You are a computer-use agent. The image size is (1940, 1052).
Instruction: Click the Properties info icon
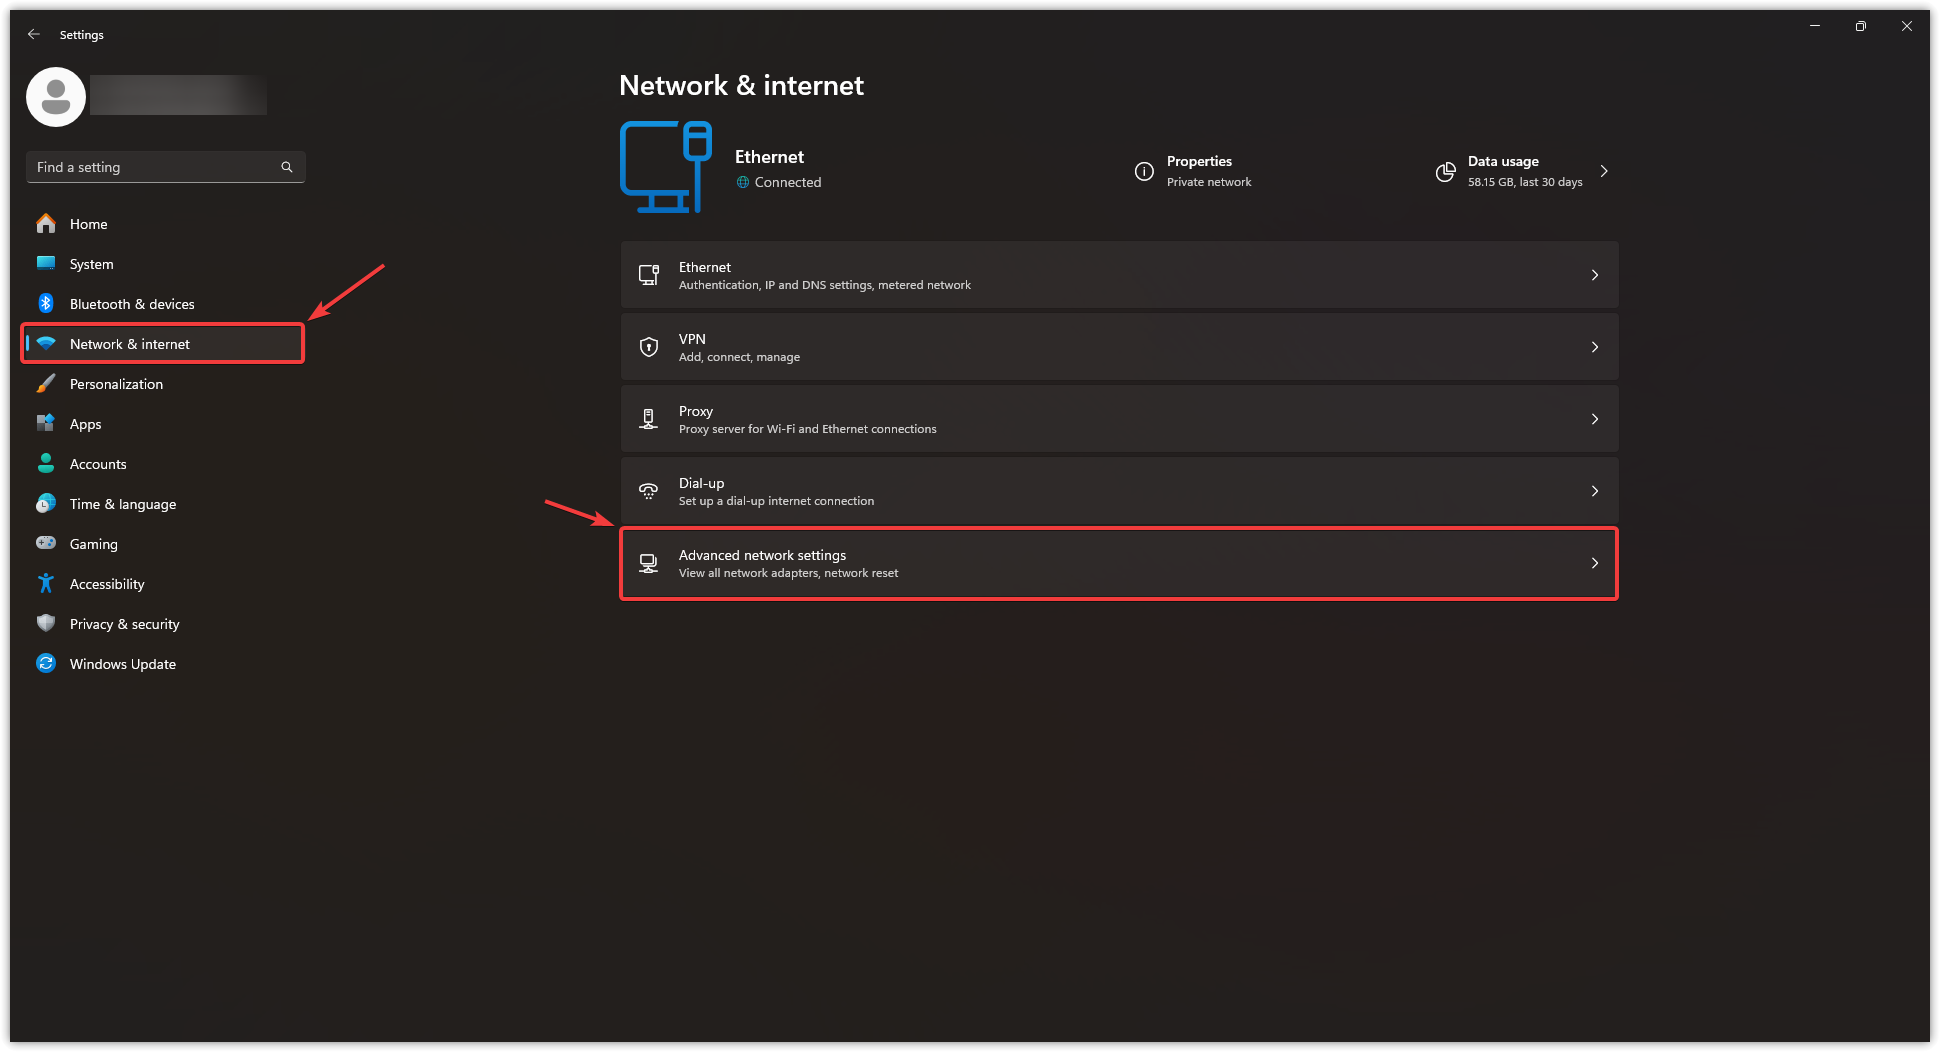(1144, 171)
